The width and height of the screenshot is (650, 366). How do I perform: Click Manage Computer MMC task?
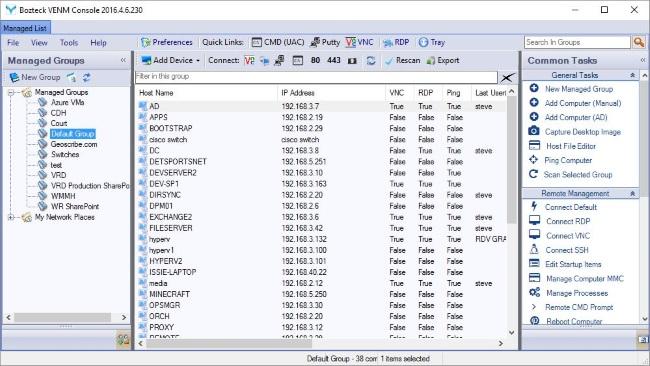tap(585, 279)
